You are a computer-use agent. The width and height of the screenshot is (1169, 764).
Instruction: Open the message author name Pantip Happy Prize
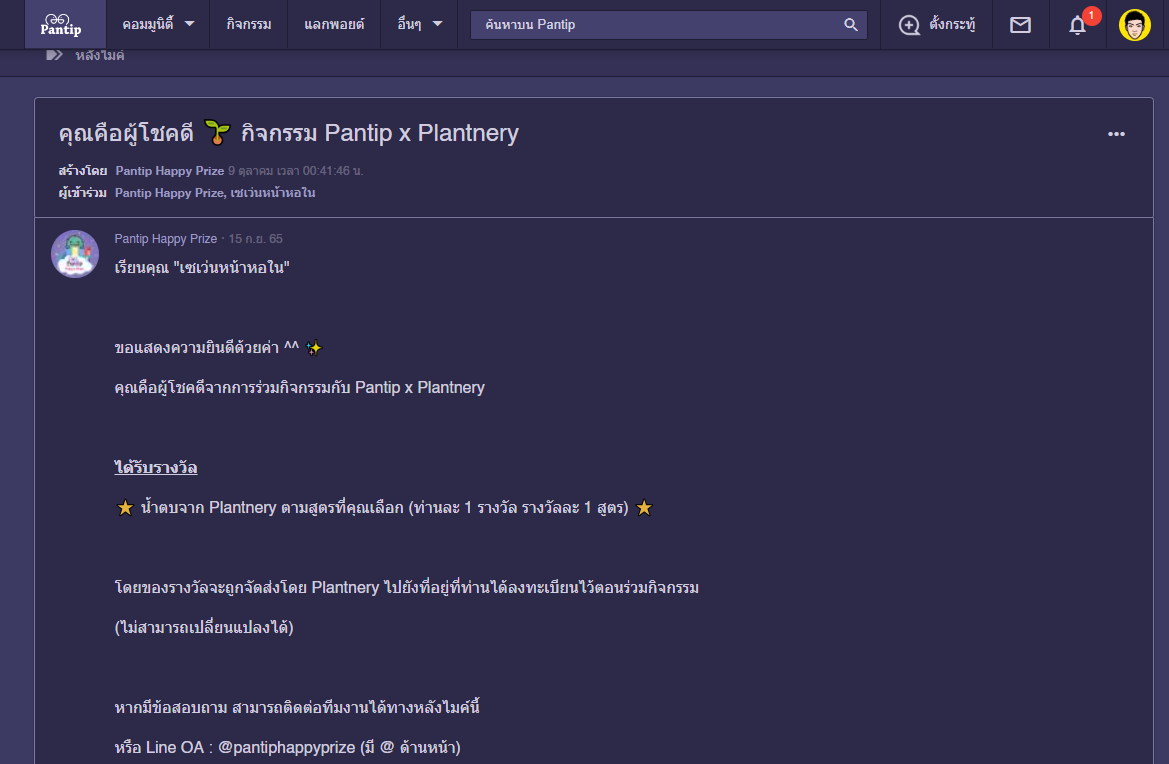pyautogui.click(x=166, y=239)
